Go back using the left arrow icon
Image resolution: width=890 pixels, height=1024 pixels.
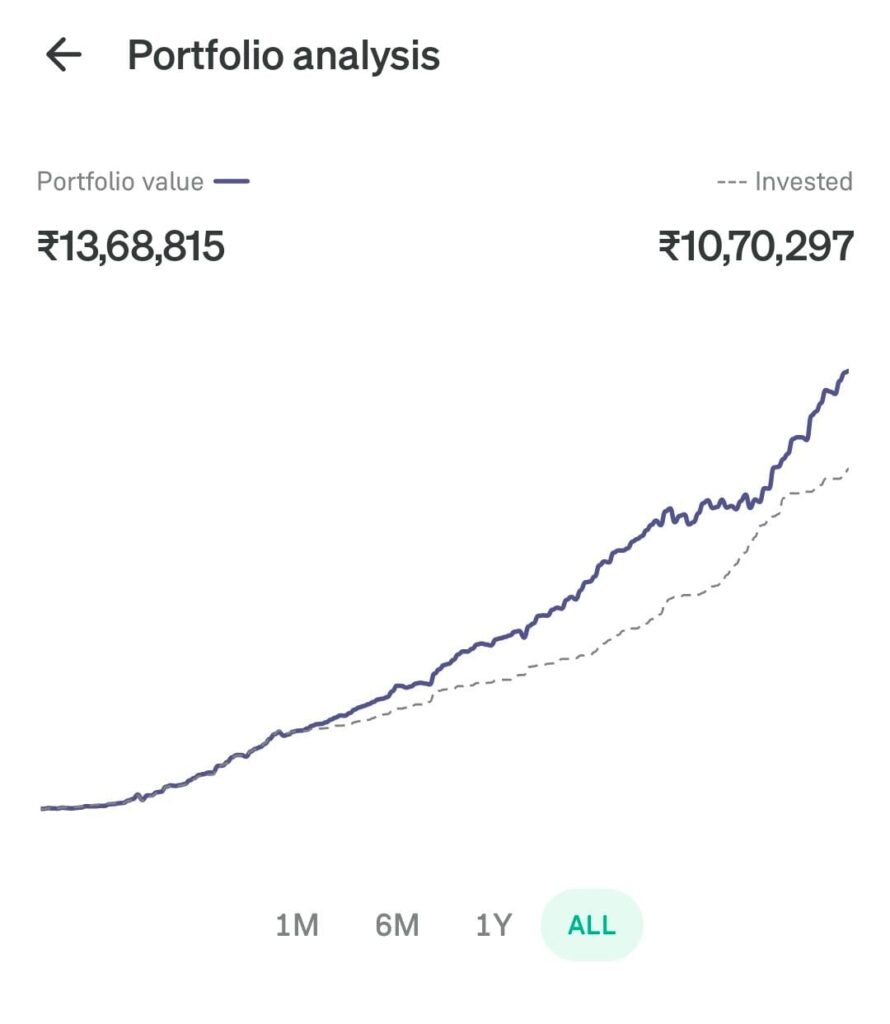64,54
